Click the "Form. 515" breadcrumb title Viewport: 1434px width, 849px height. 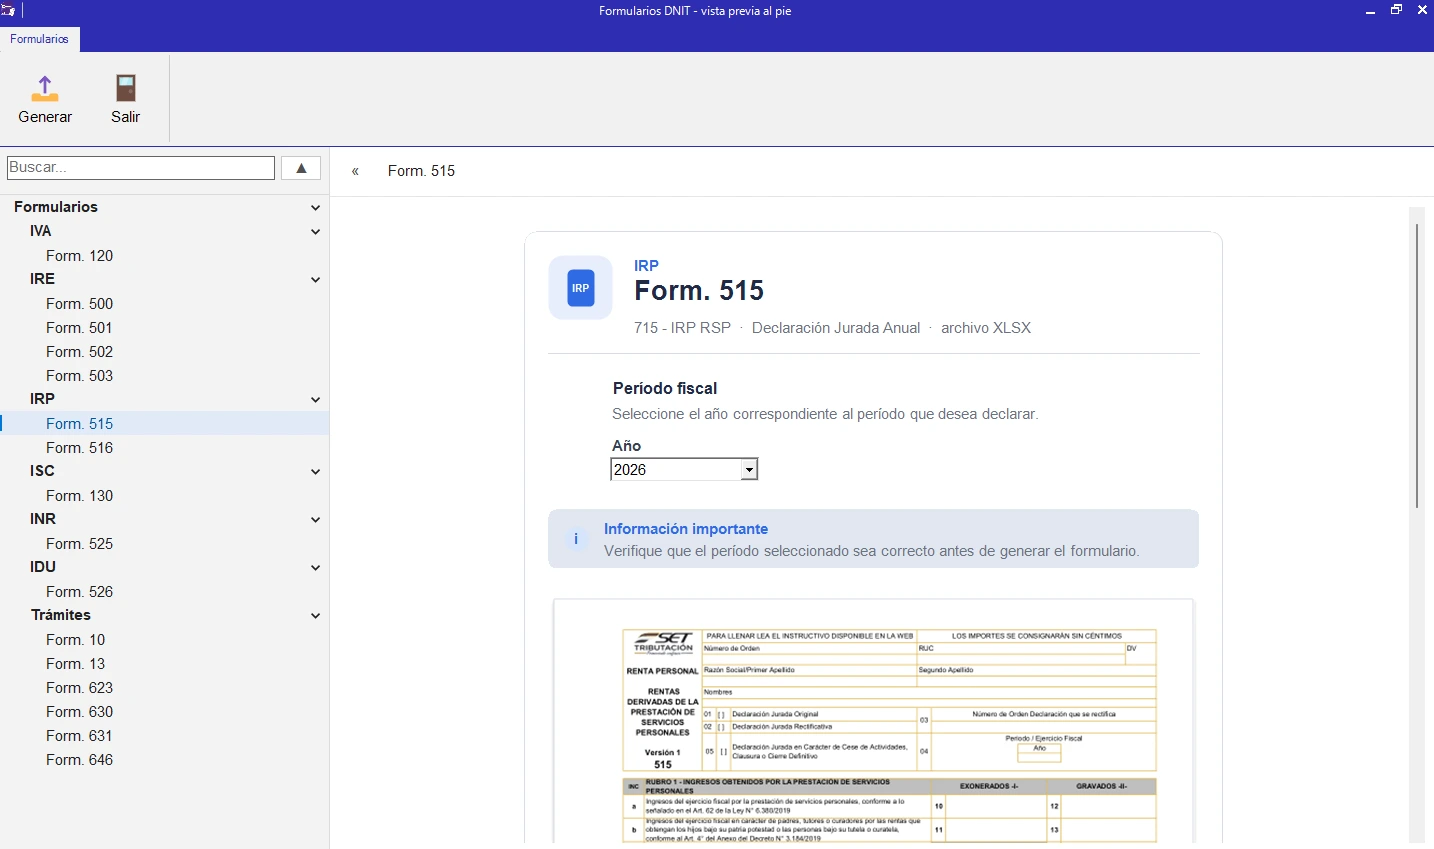click(421, 171)
